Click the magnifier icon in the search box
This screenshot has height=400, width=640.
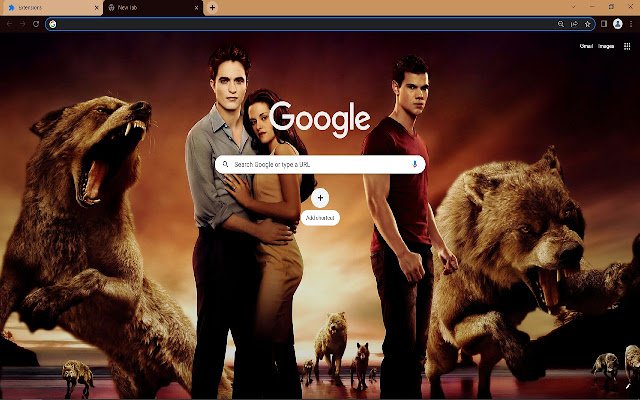(x=225, y=164)
